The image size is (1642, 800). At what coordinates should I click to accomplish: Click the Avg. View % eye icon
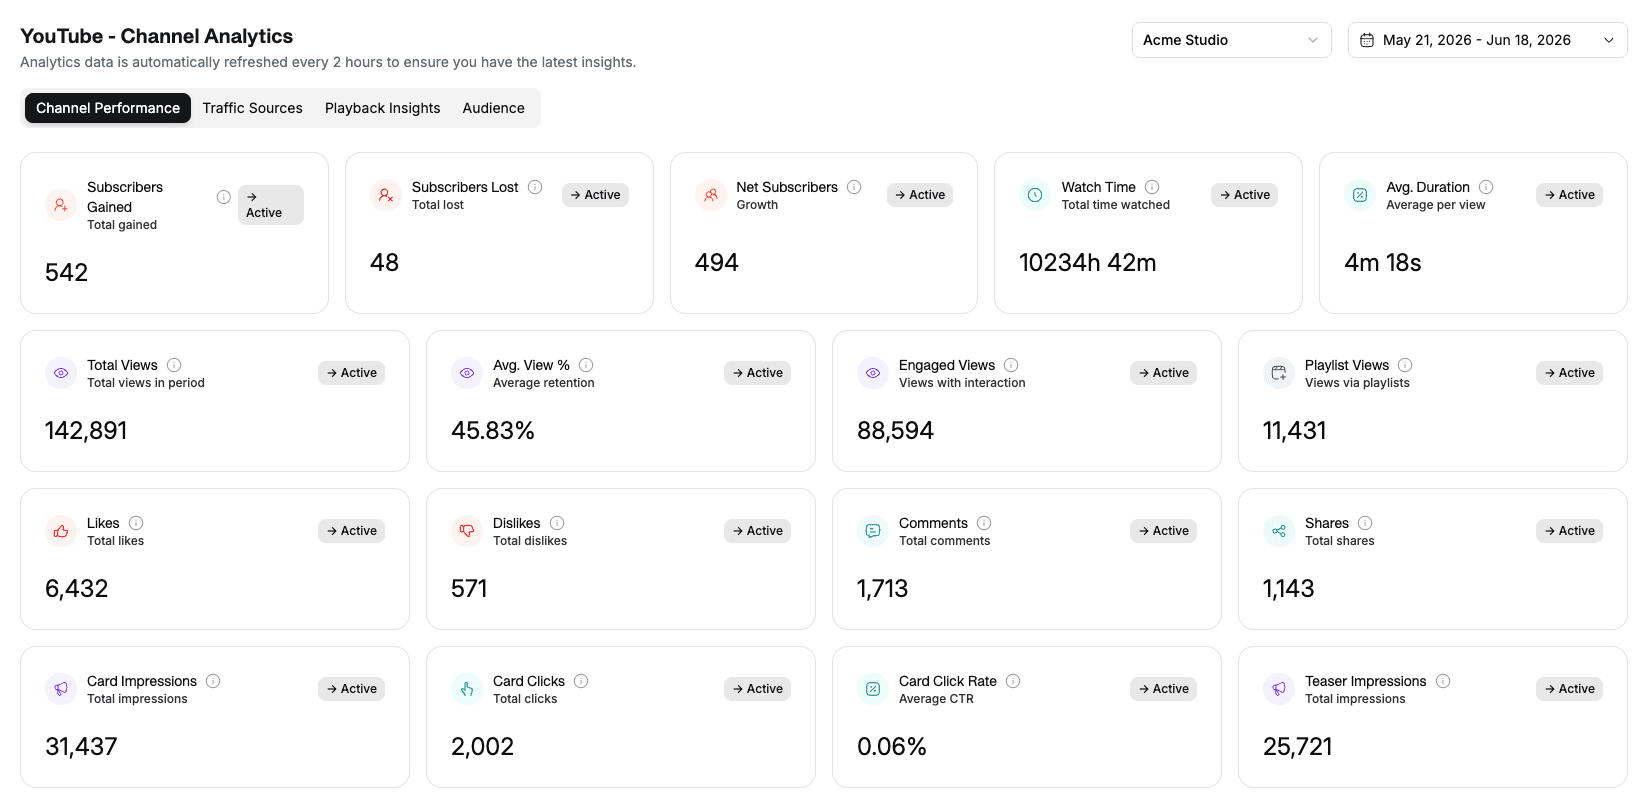click(467, 373)
